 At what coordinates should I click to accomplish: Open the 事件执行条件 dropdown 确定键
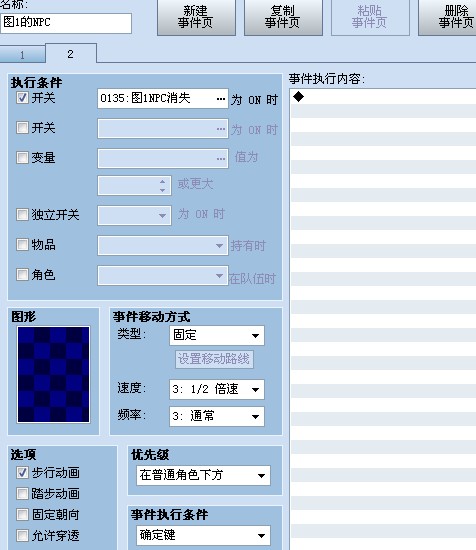(x=203, y=535)
